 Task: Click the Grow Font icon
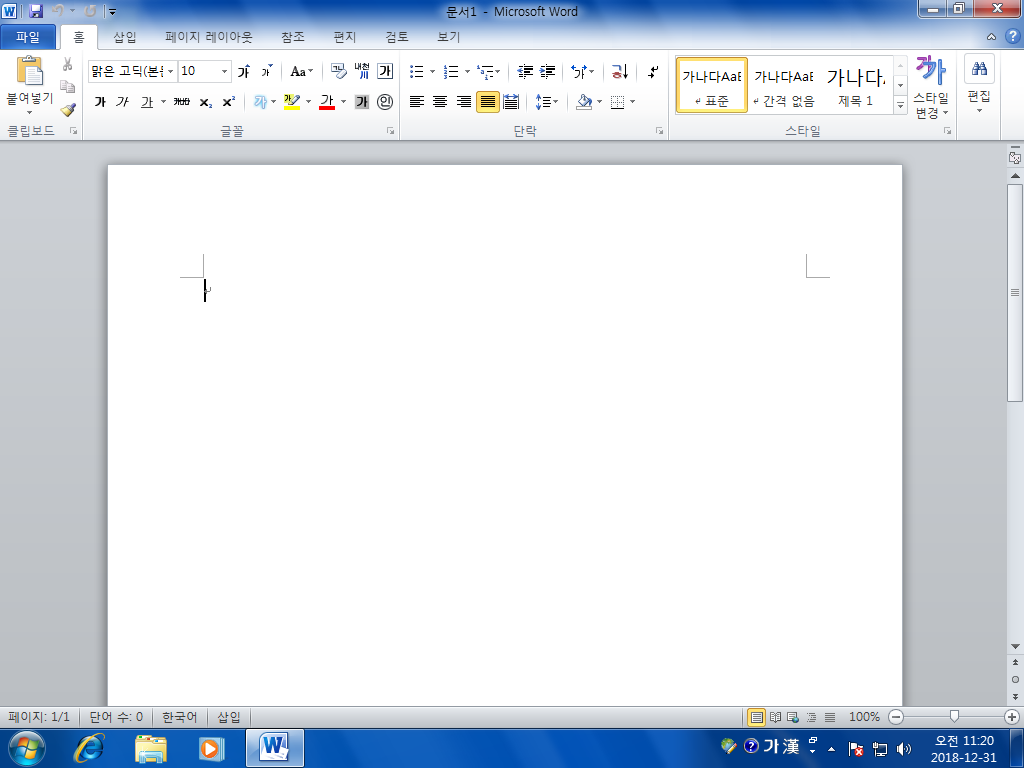(x=244, y=71)
